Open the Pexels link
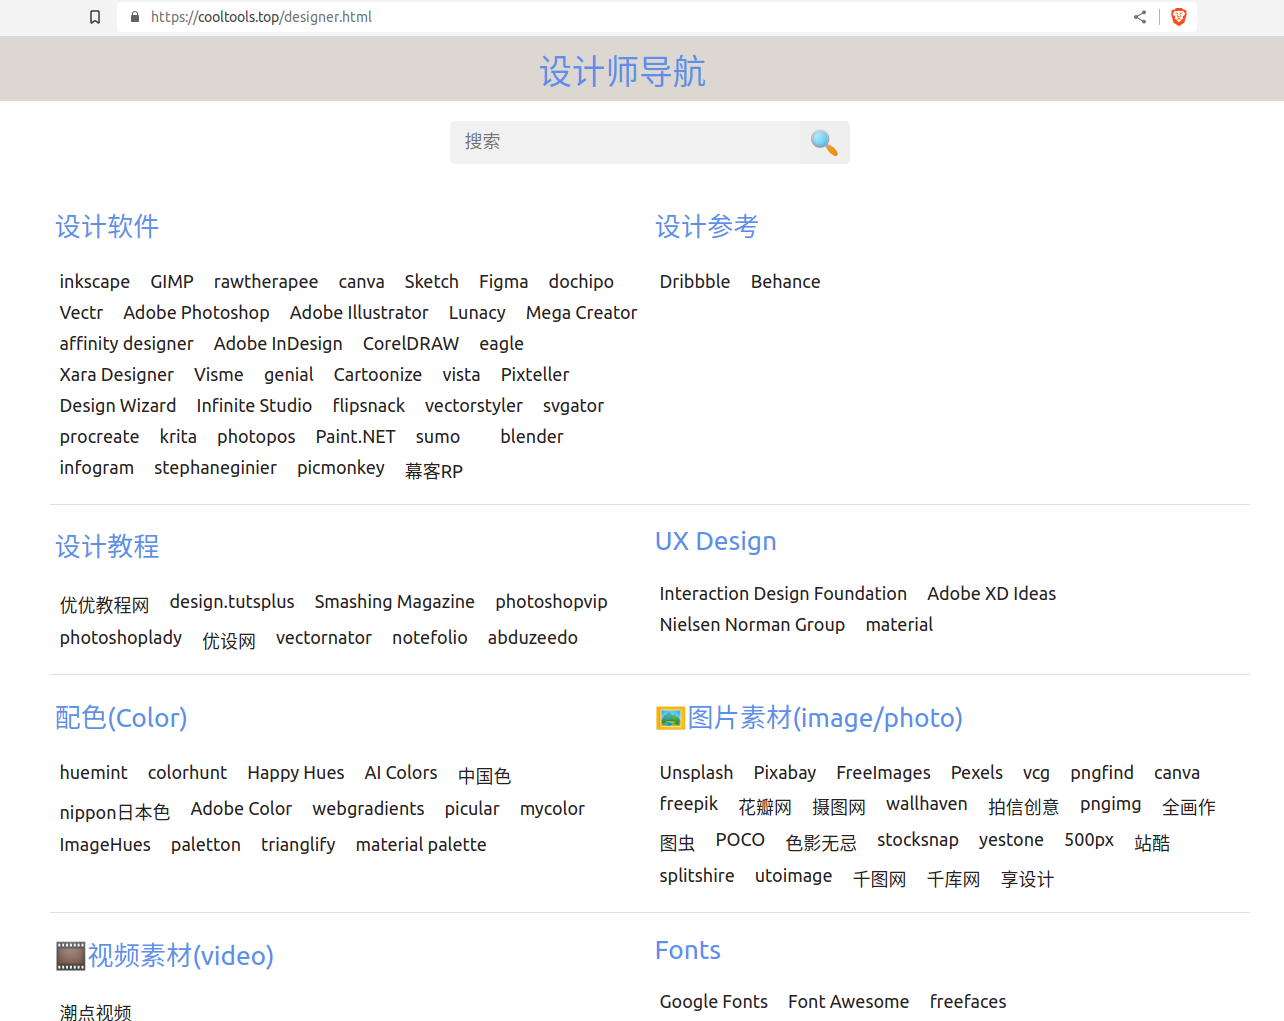The image size is (1284, 1021). tap(977, 773)
